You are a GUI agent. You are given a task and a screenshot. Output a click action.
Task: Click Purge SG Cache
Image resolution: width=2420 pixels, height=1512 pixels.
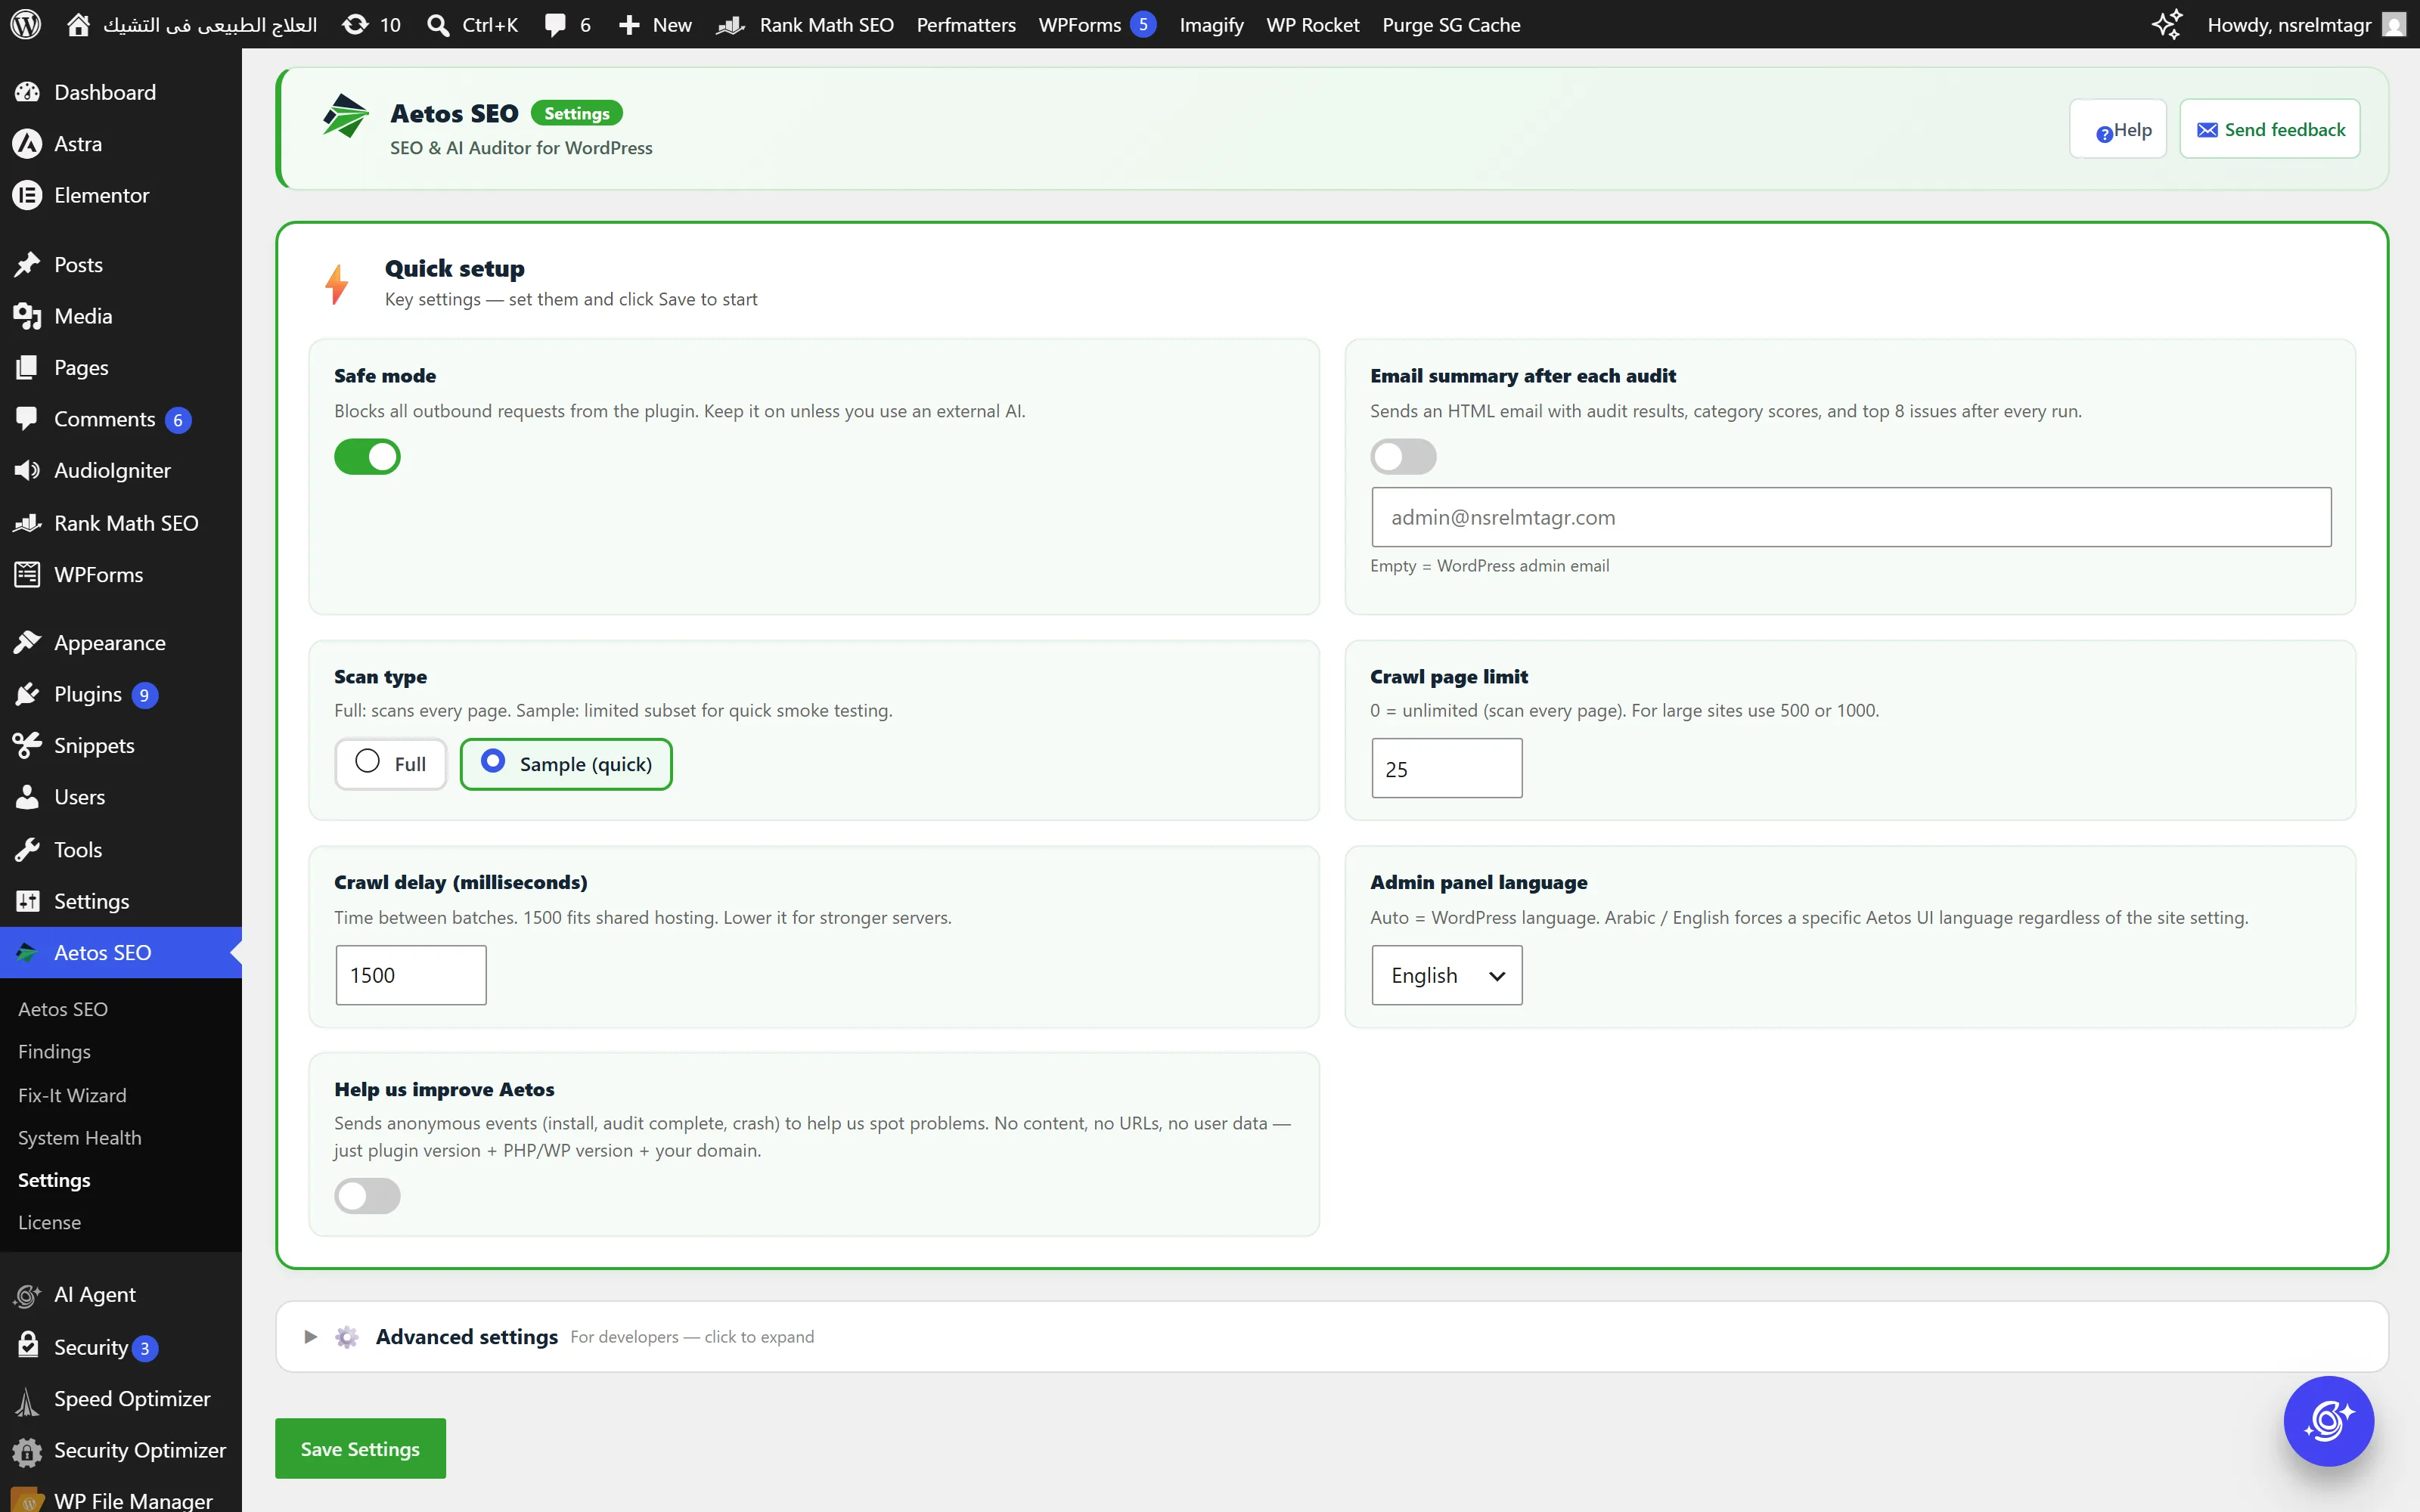coord(1451,24)
